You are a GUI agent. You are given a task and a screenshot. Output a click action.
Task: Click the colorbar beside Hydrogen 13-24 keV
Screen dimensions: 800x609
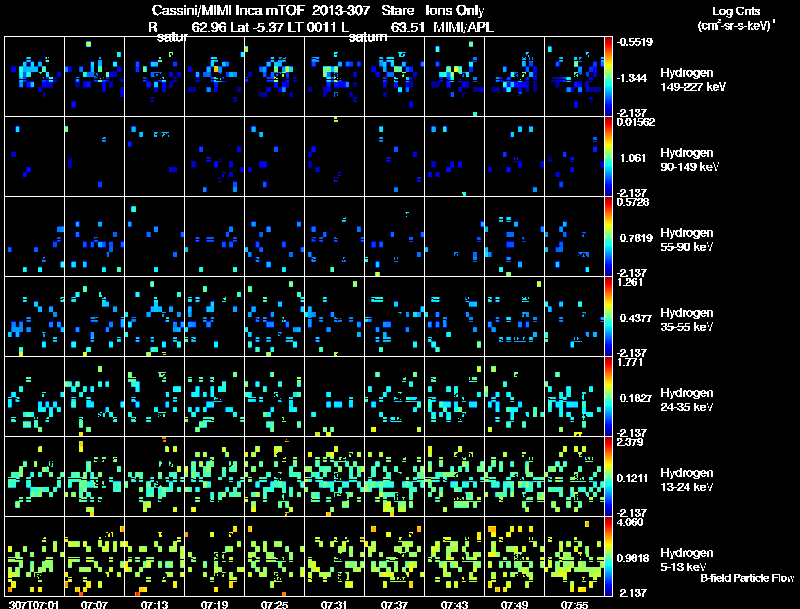click(608, 476)
